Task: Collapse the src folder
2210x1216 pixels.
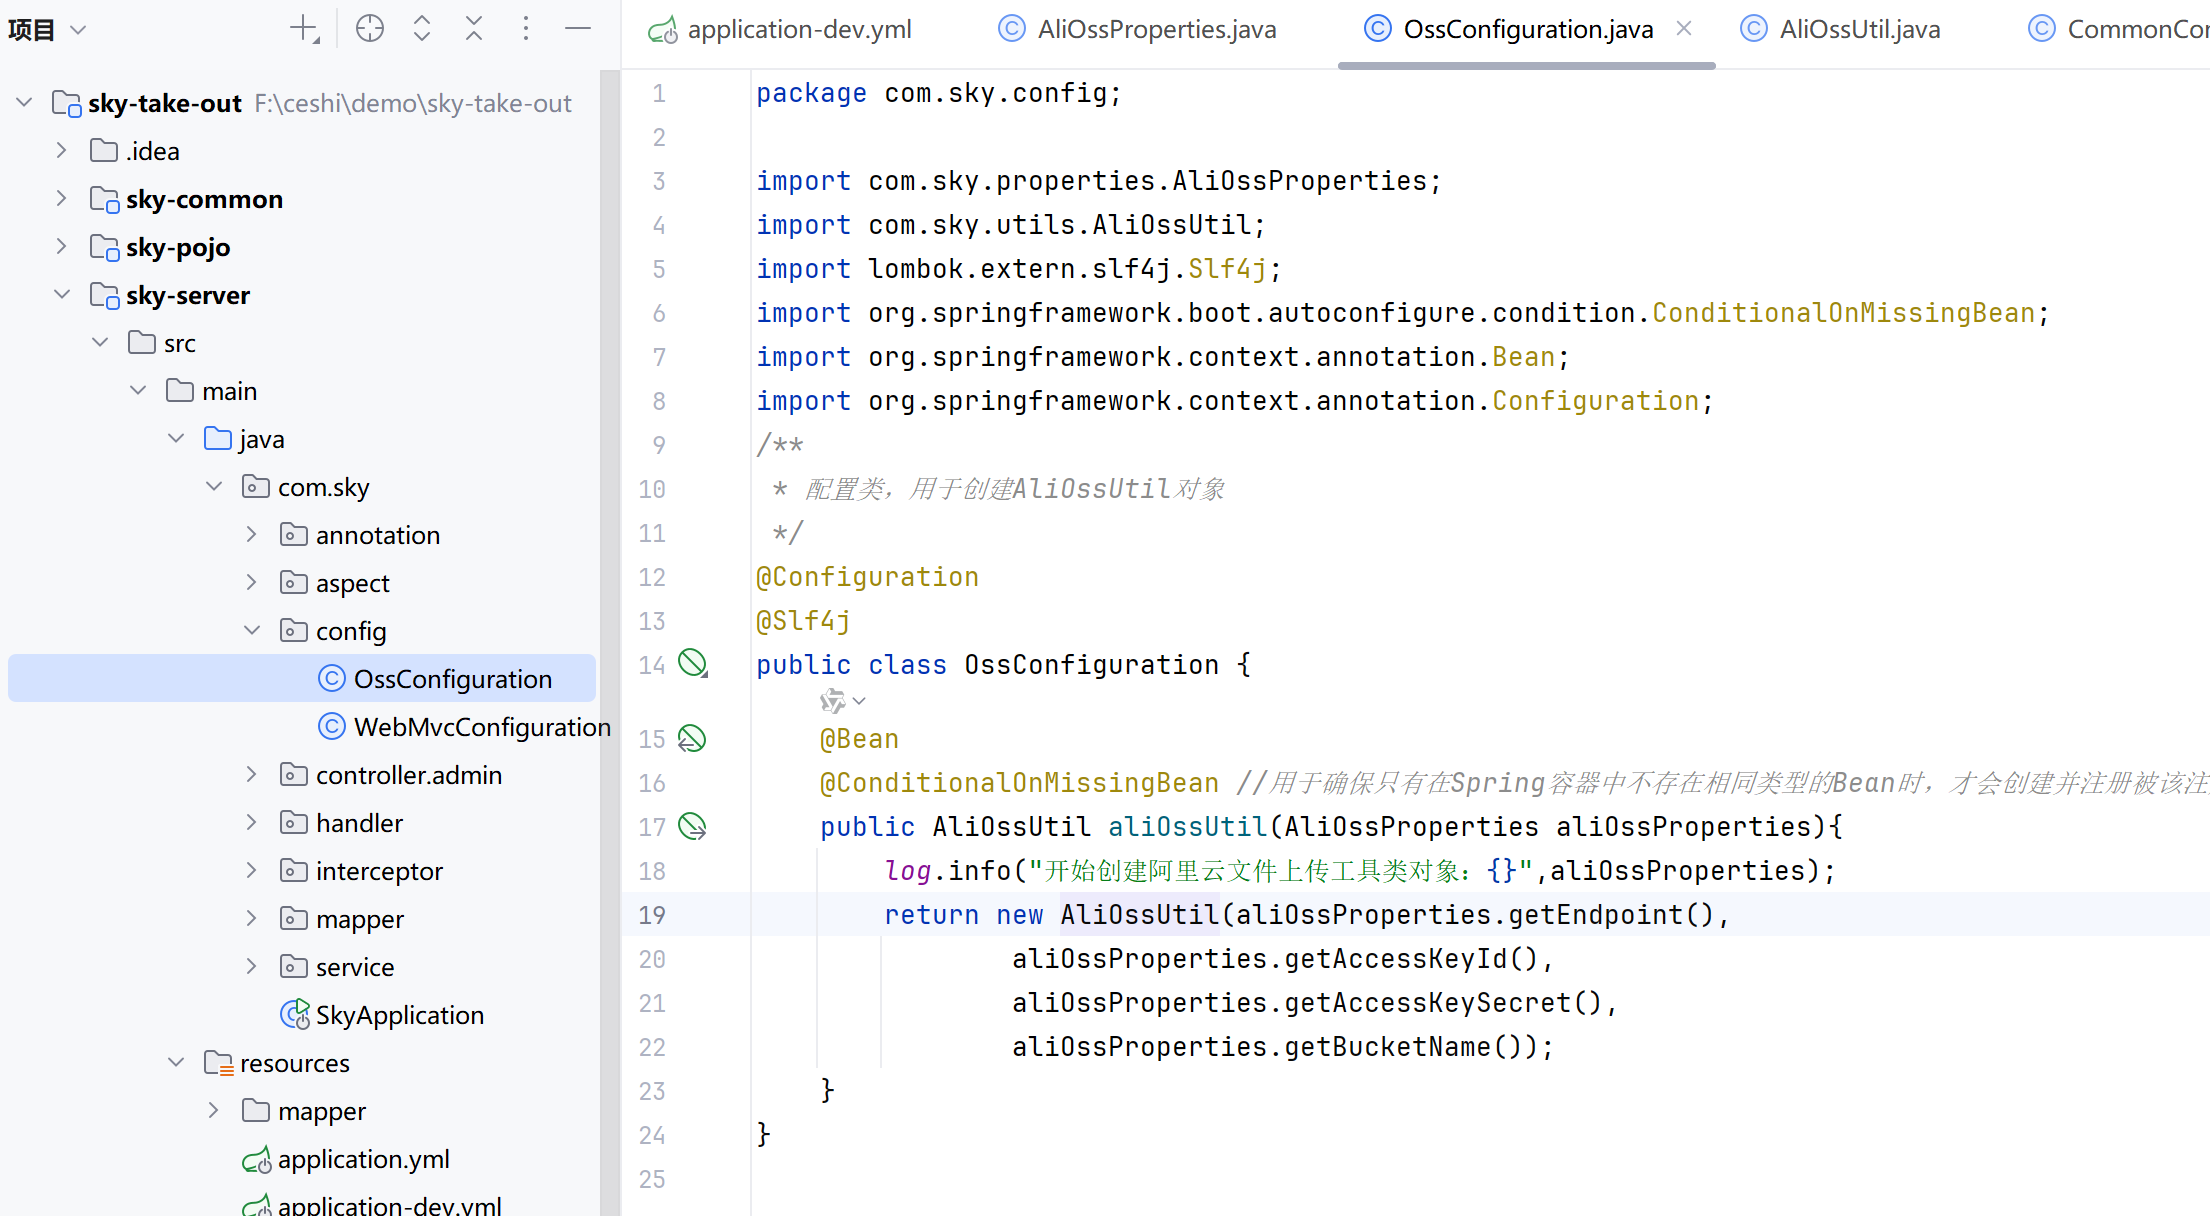Action: 100,343
